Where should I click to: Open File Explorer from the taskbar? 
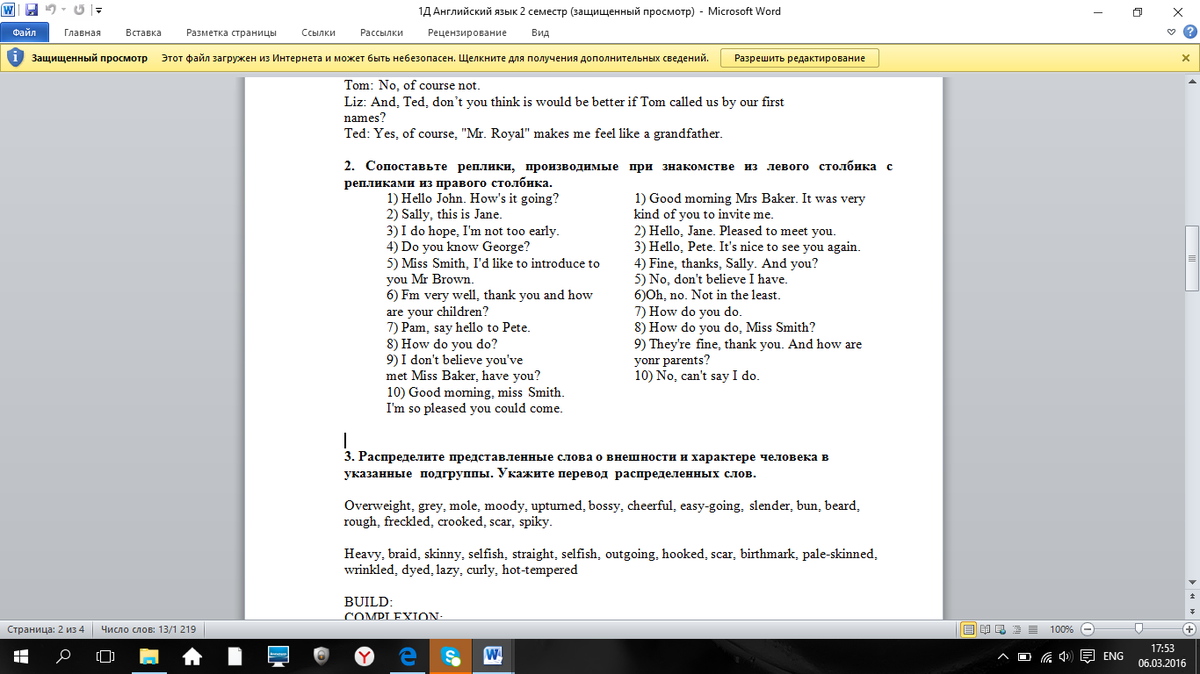pos(149,656)
